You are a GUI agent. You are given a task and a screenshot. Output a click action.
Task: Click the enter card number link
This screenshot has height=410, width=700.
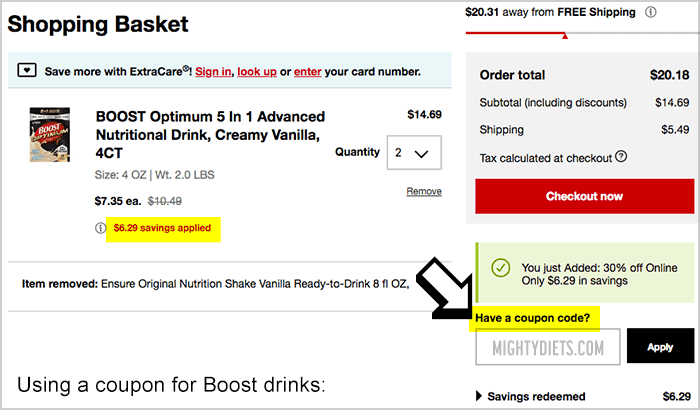click(x=308, y=71)
